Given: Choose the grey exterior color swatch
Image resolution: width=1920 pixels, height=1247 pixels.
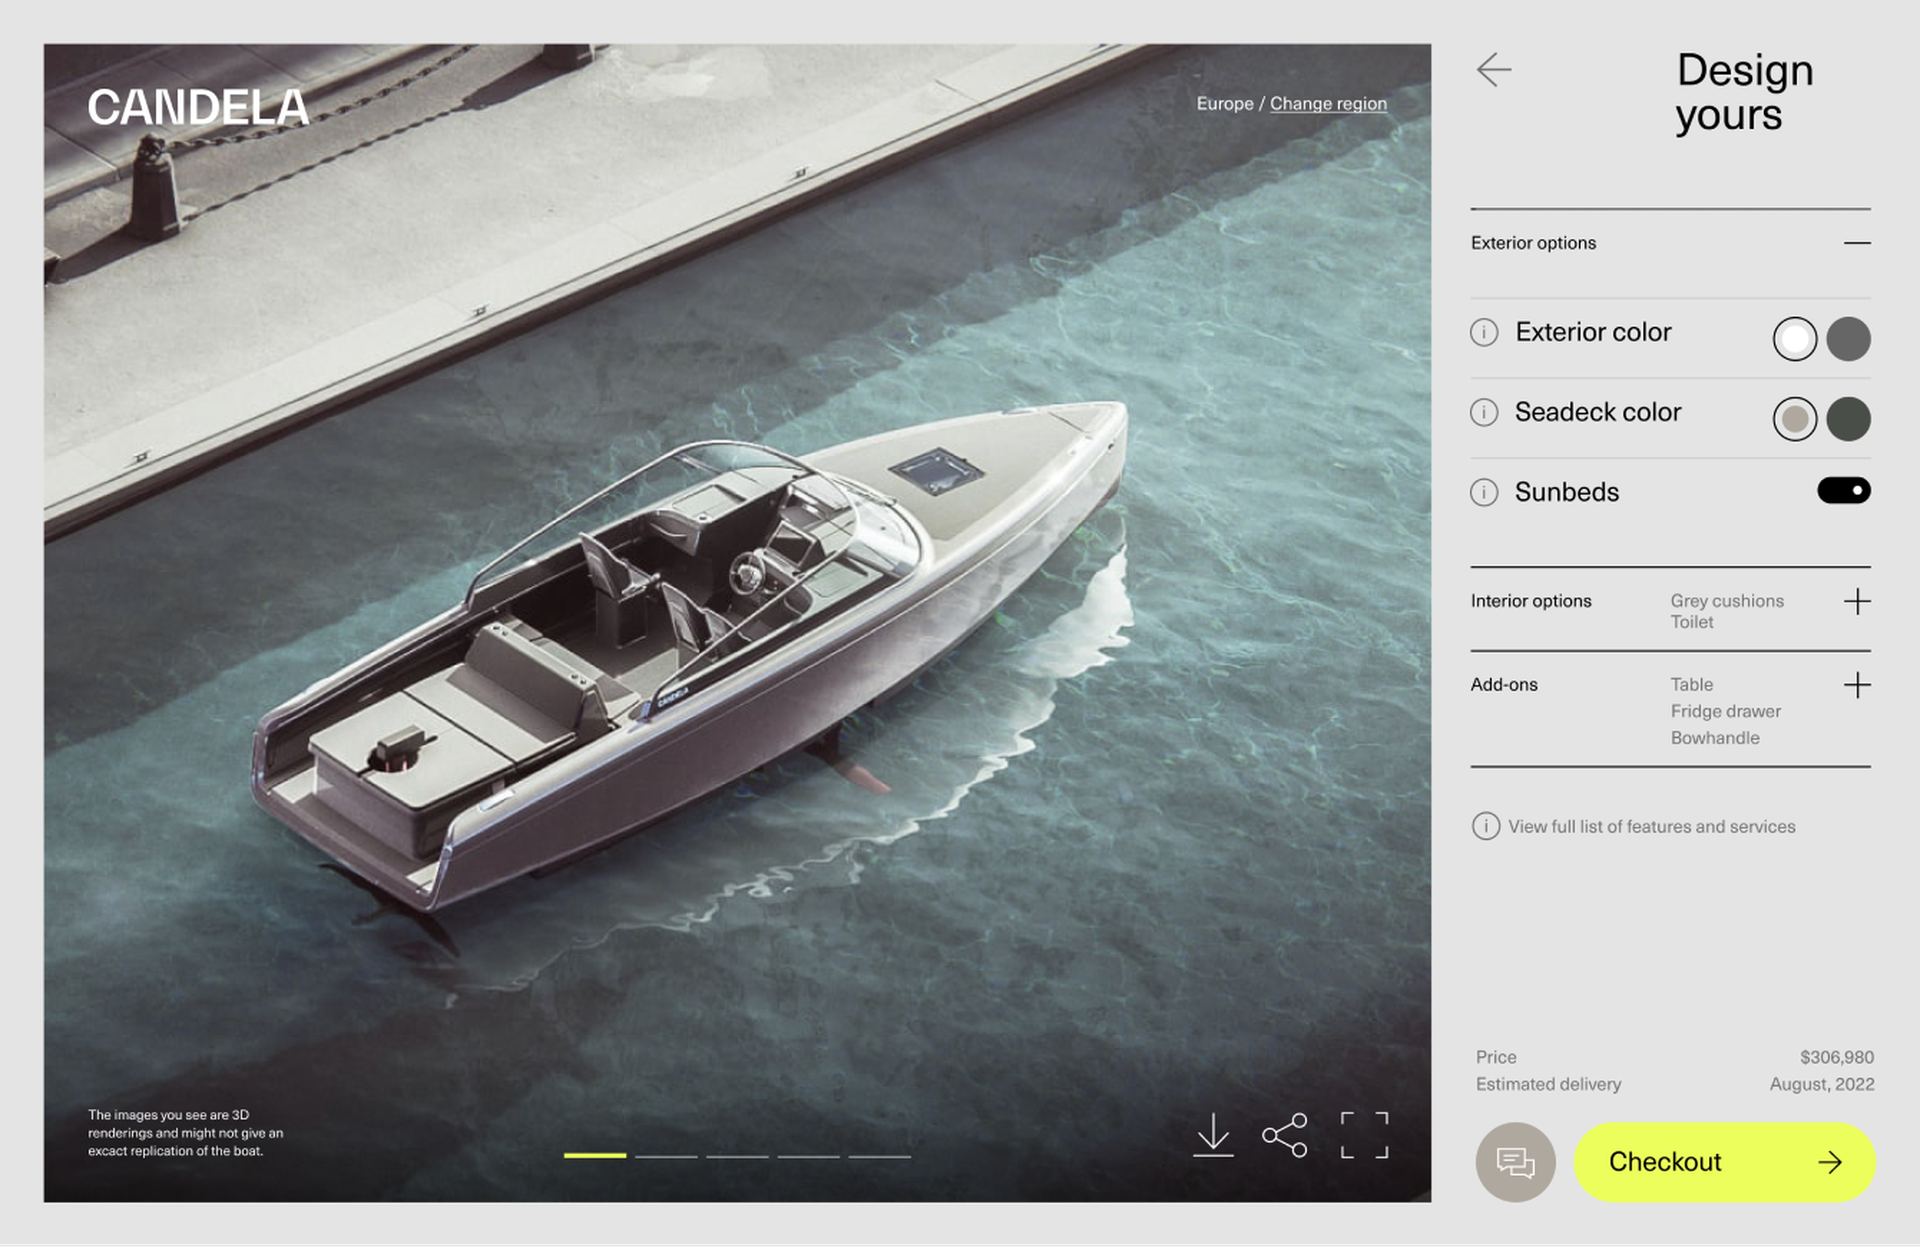Looking at the screenshot, I should click(x=1848, y=339).
